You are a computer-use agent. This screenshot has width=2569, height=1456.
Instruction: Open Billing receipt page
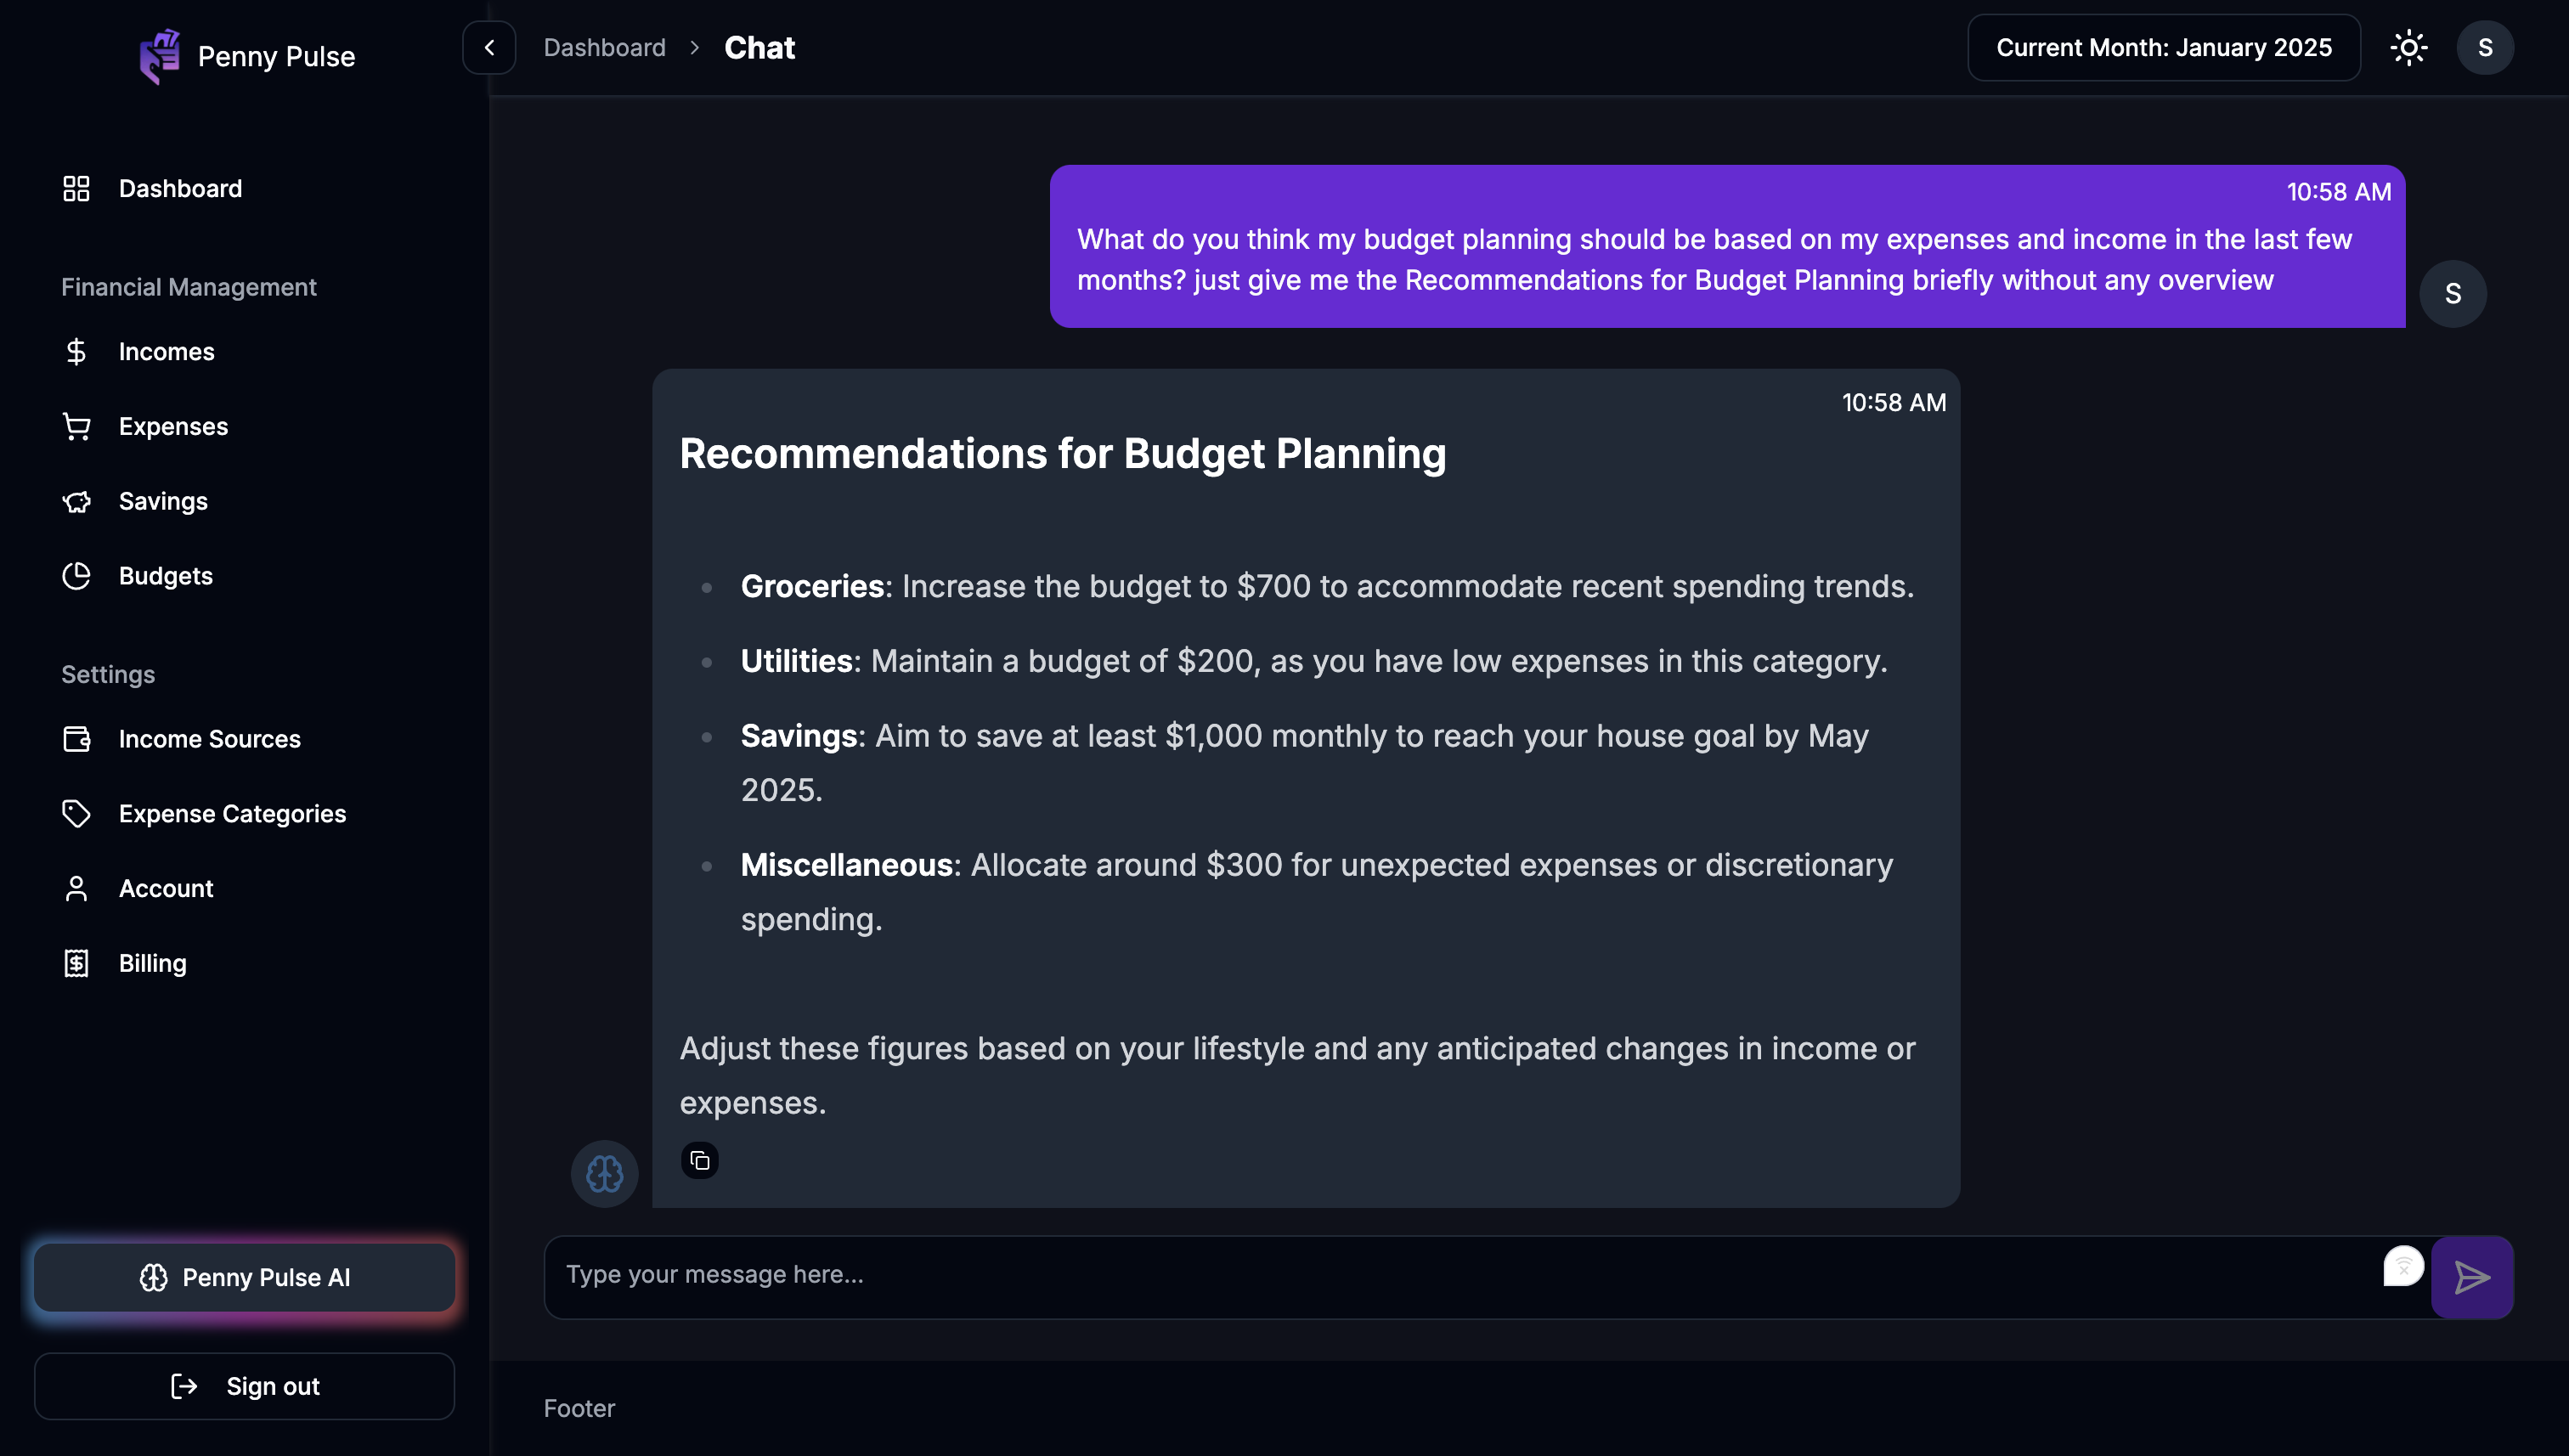click(152, 963)
